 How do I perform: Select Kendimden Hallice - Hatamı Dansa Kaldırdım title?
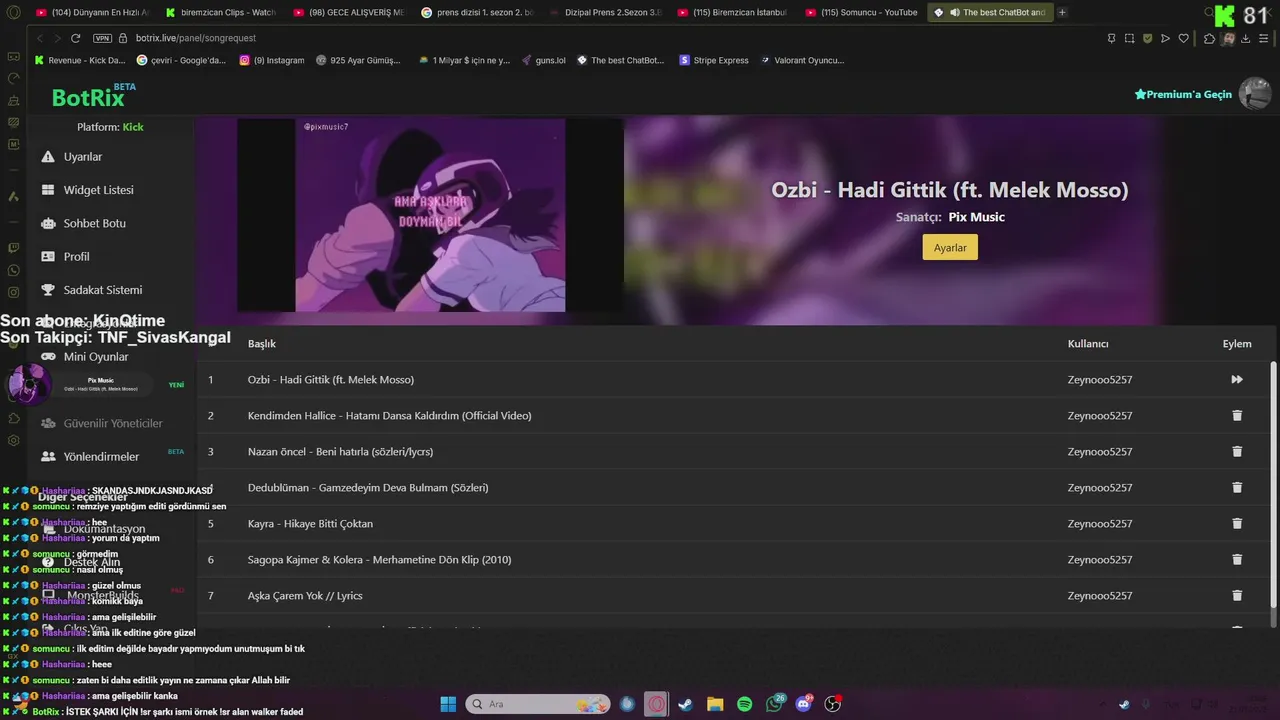coord(390,415)
